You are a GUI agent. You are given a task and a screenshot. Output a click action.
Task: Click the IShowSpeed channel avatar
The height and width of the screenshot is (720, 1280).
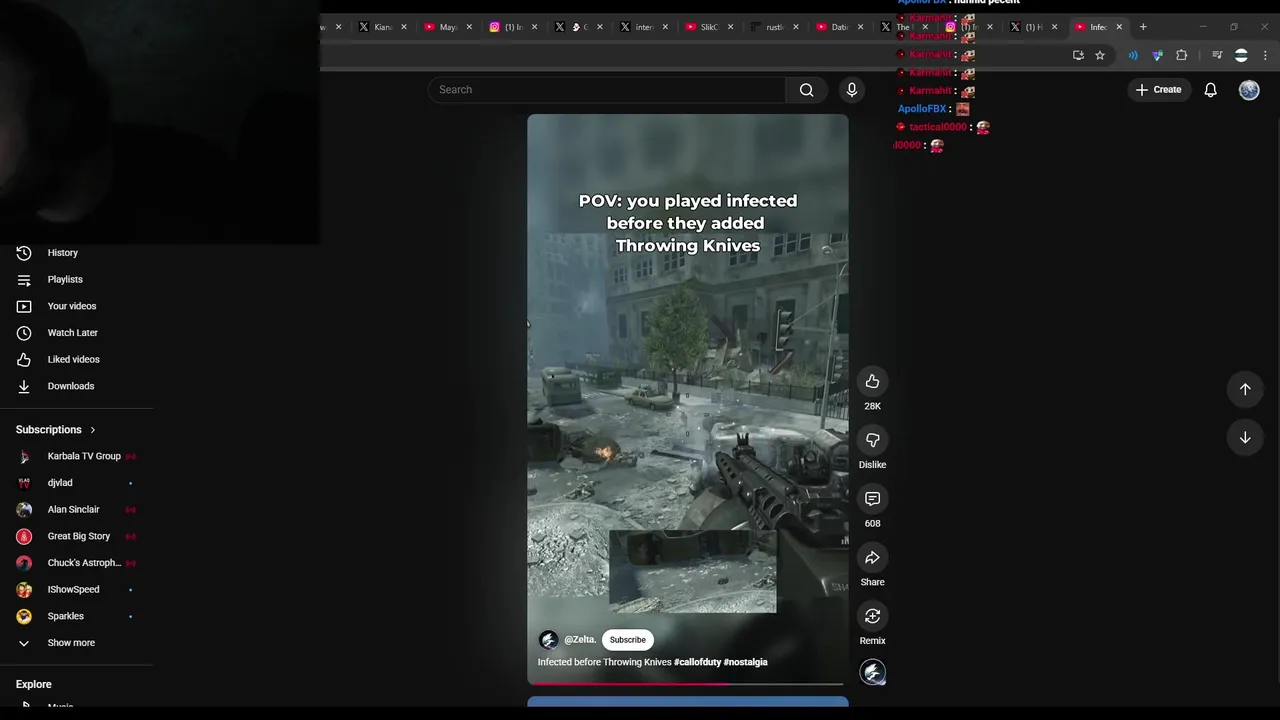tap(24, 590)
